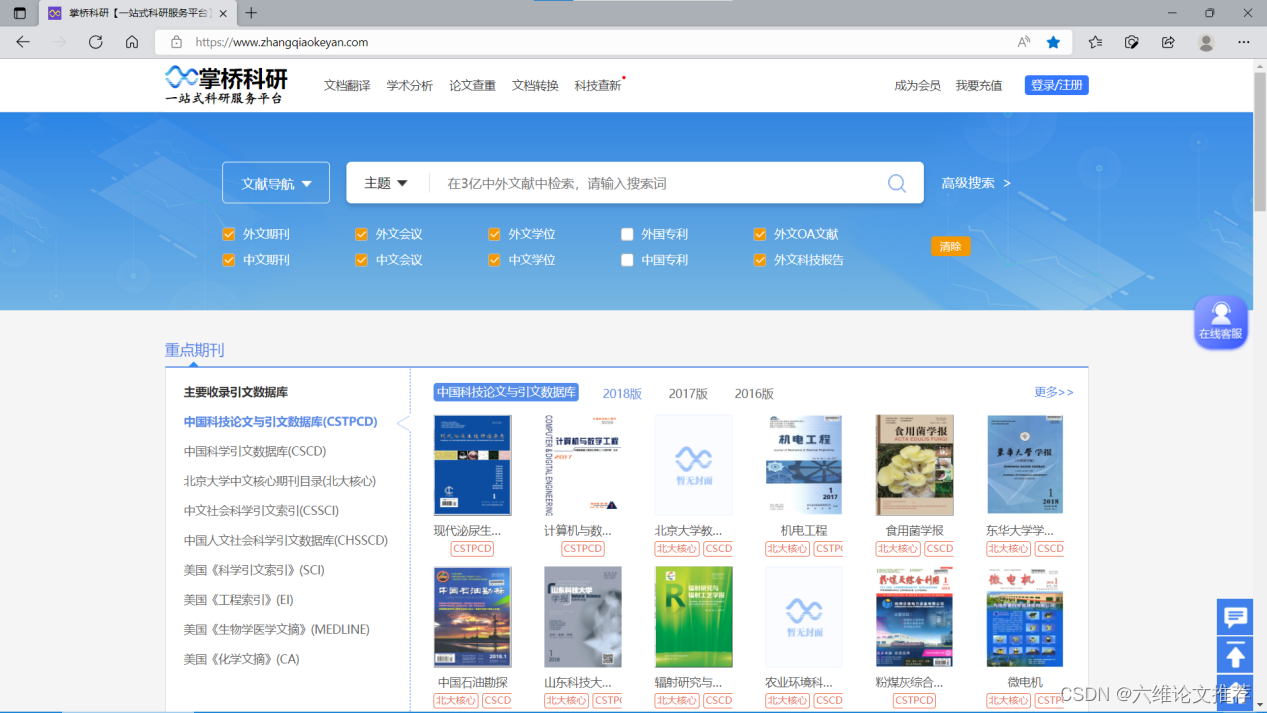Click the 我要充值 link

coord(978,85)
